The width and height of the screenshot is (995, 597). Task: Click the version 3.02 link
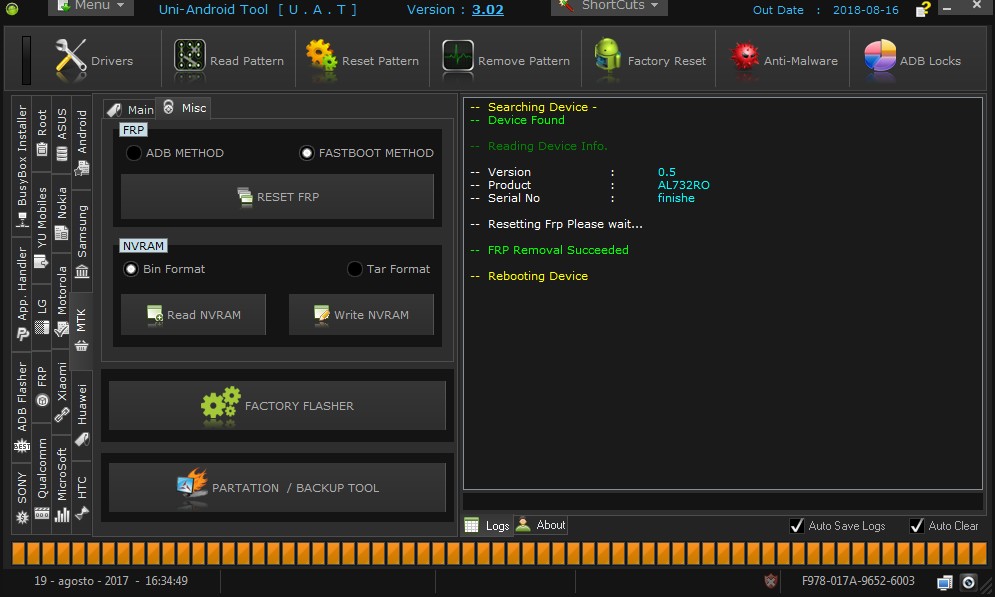[x=487, y=10]
